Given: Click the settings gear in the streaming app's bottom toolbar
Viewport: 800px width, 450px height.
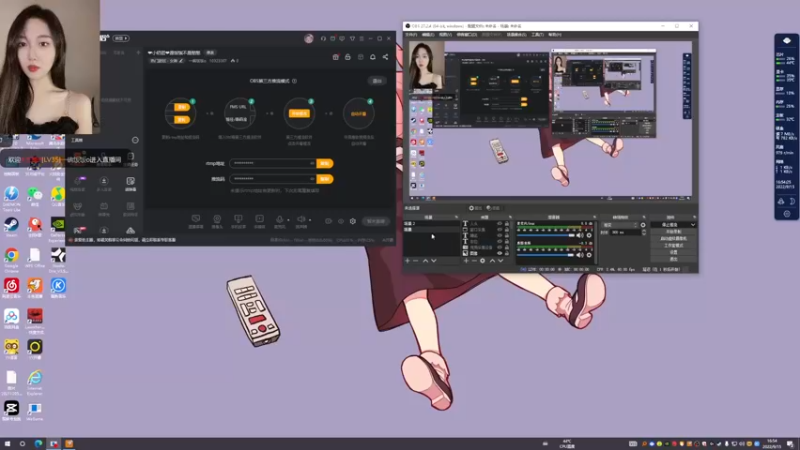Looking at the screenshot, I should tap(353, 221).
